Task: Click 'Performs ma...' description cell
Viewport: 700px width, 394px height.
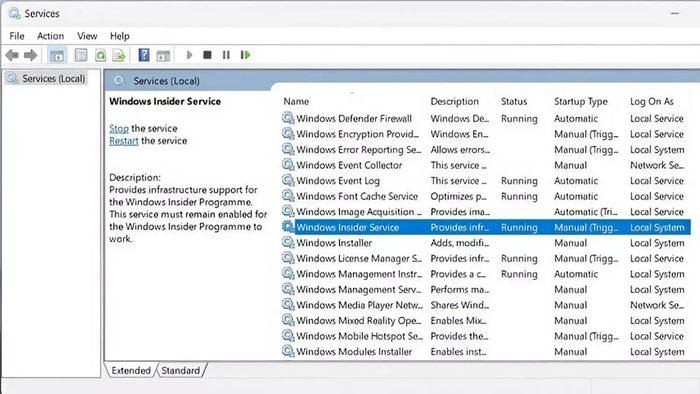Action: pos(460,290)
